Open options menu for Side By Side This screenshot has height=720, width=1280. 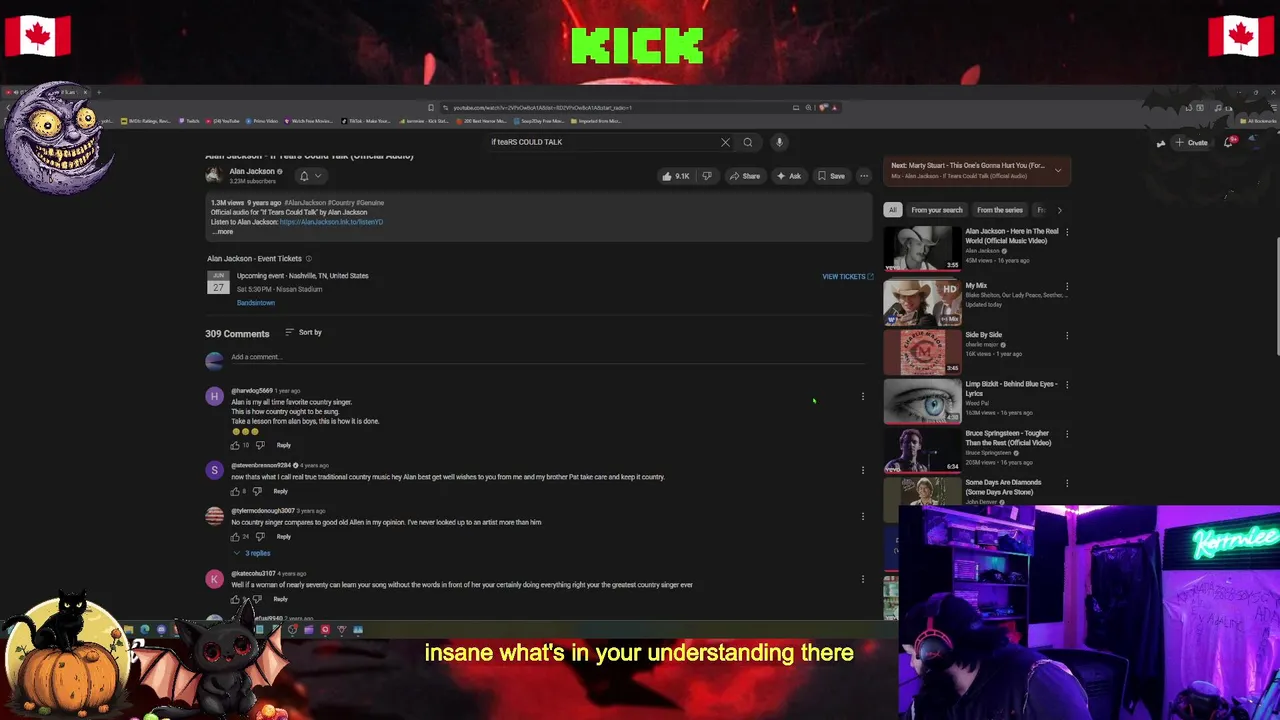click(x=1067, y=335)
